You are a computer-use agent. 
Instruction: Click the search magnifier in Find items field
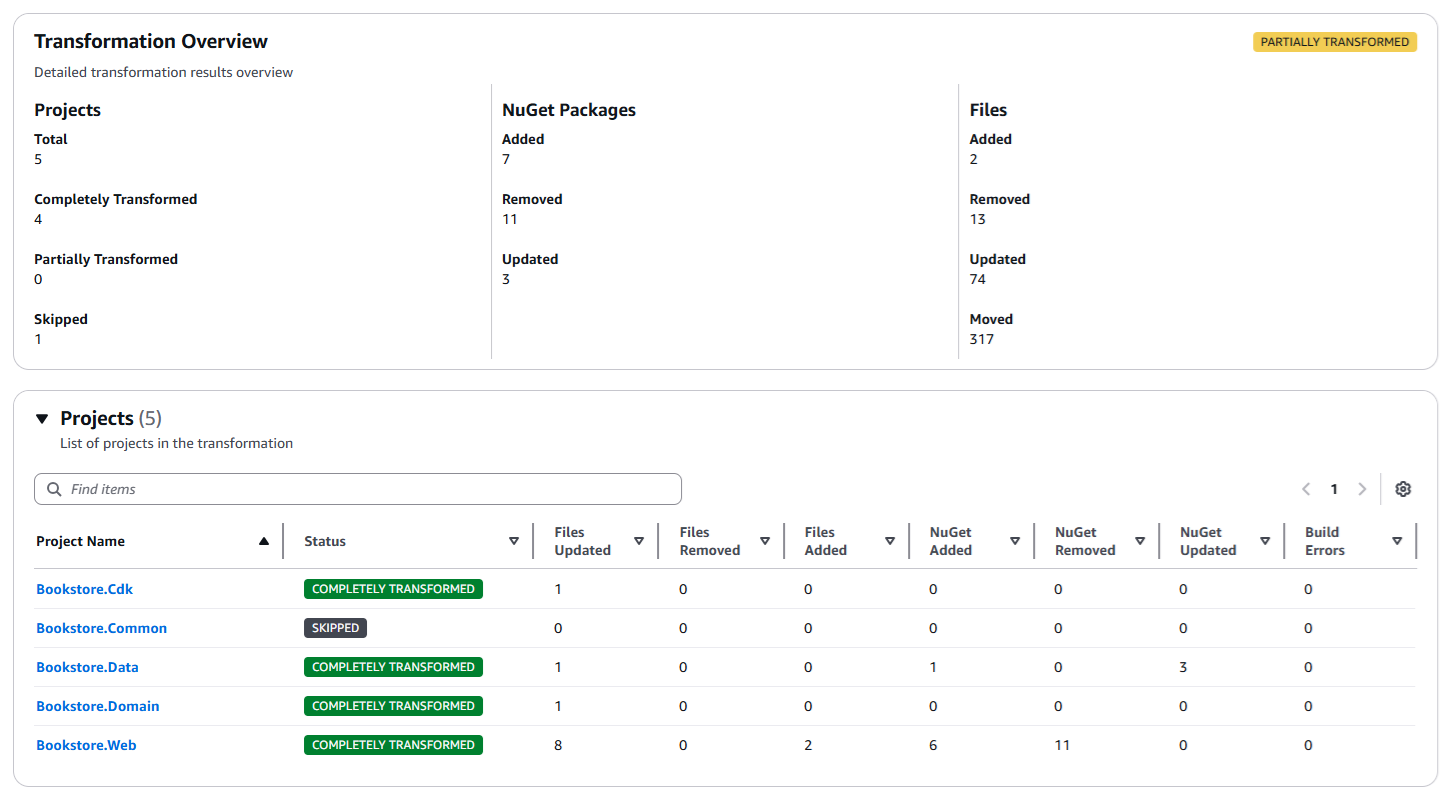pos(53,488)
